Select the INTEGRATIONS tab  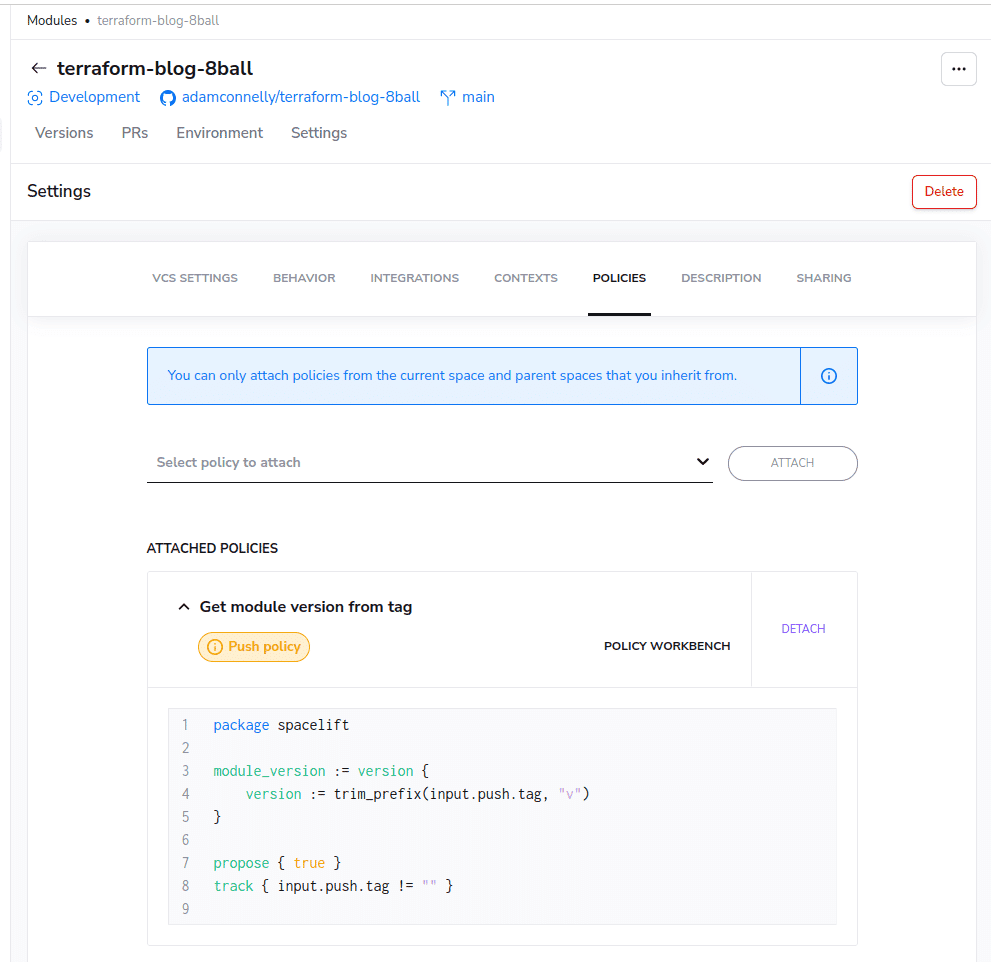[415, 278]
